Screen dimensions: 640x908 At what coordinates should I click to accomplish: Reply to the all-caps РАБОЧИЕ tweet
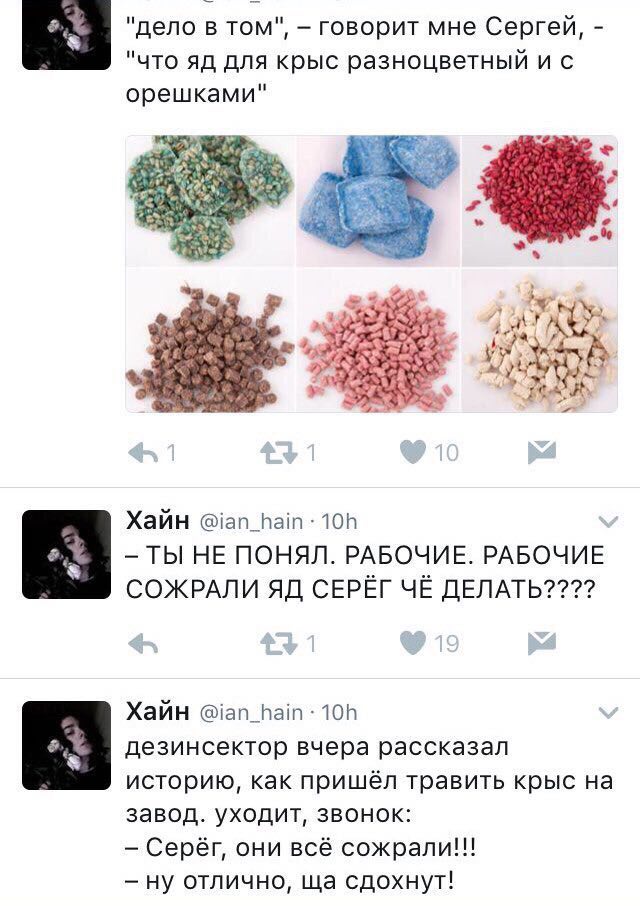pyautogui.click(x=142, y=644)
